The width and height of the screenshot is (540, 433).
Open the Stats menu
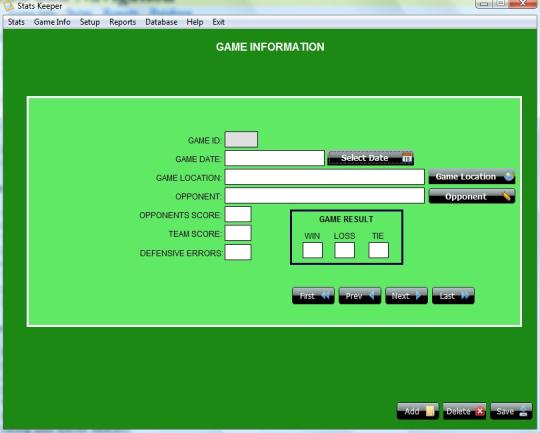(x=16, y=22)
